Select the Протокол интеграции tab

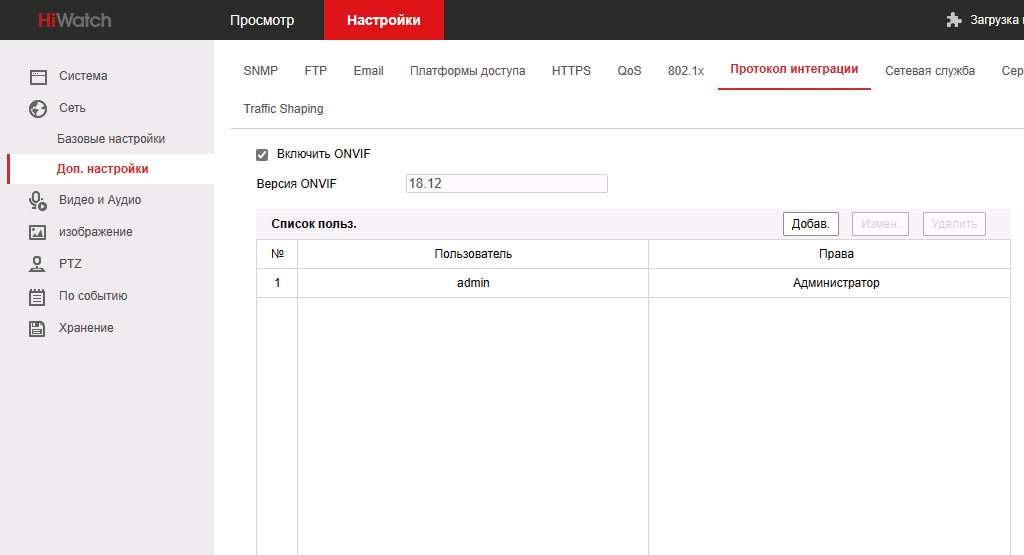pos(794,69)
